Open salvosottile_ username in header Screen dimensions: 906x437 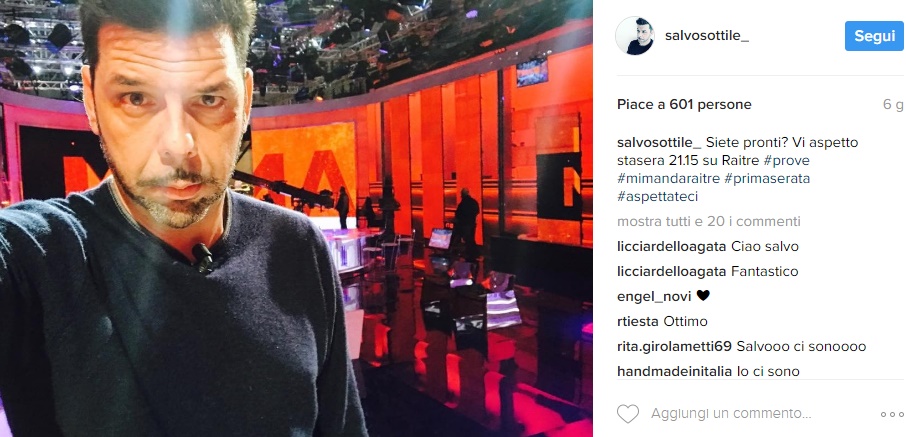pos(707,36)
